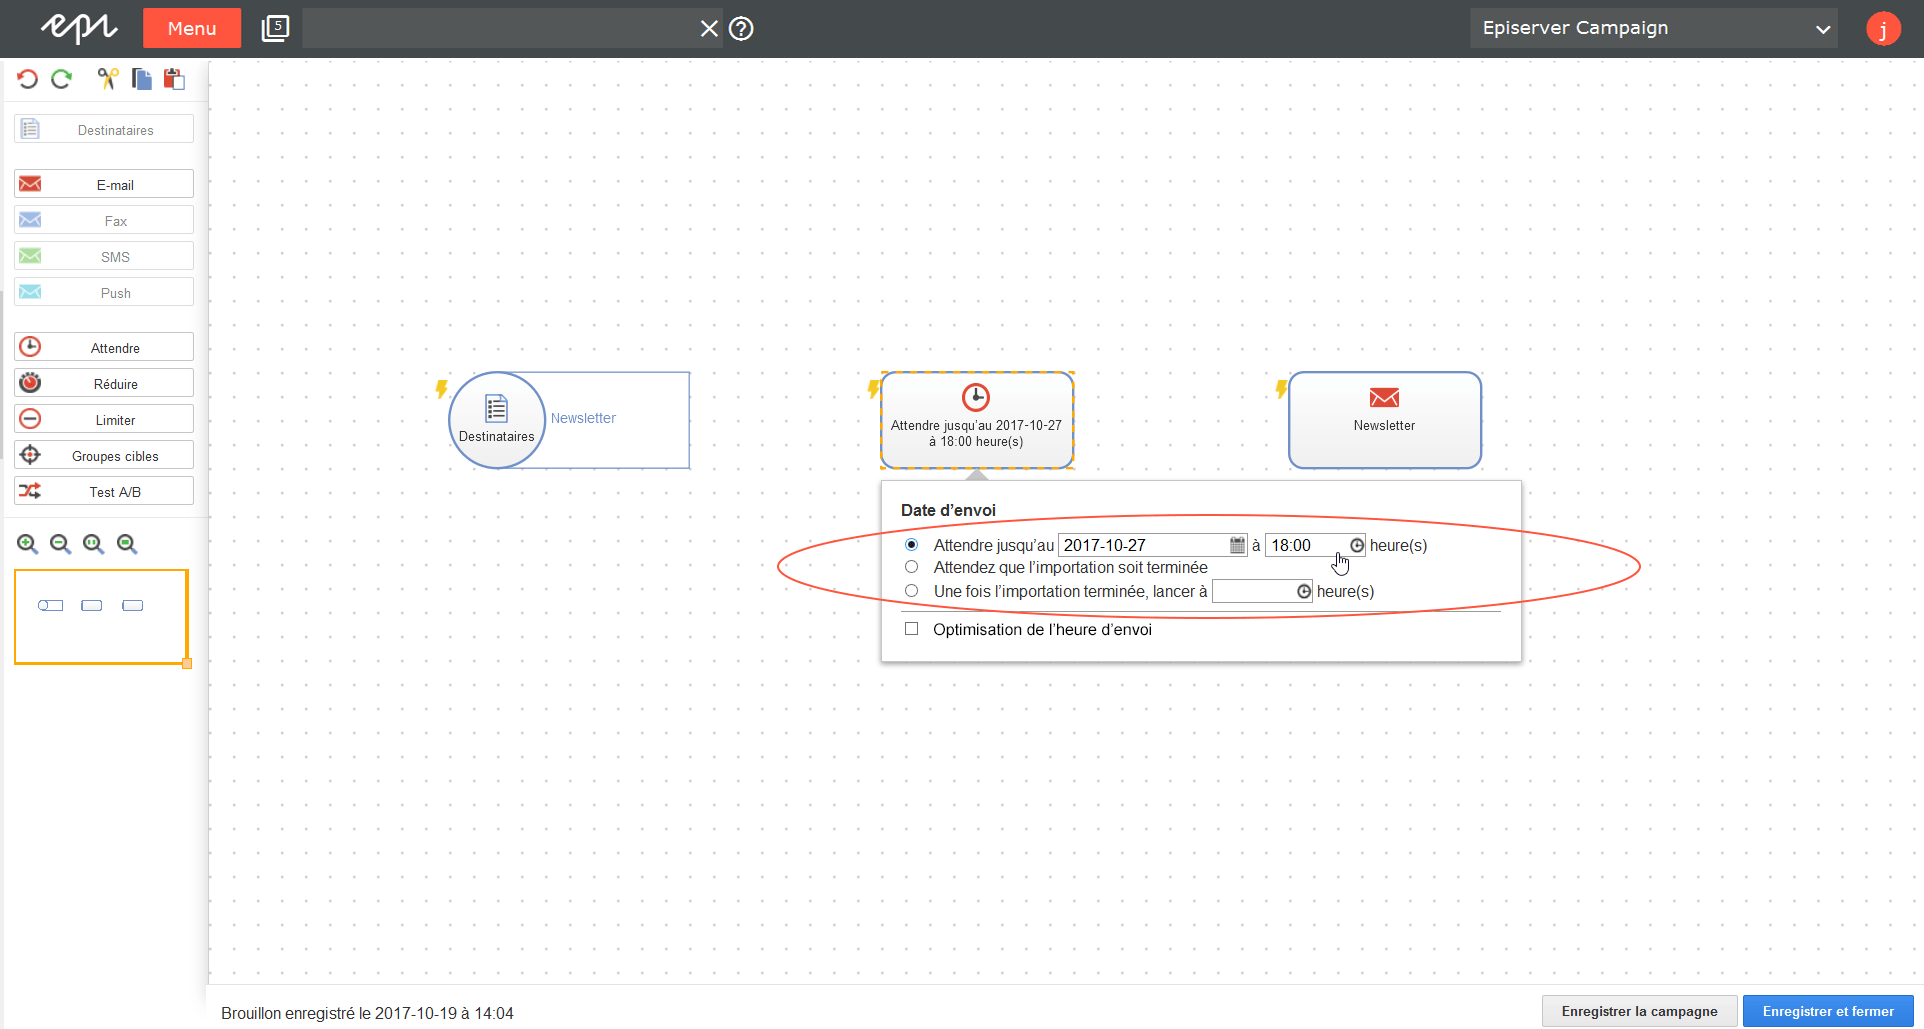Add Attendre element from sidebar
Viewport: 1924px width, 1029px height.
pos(104,347)
